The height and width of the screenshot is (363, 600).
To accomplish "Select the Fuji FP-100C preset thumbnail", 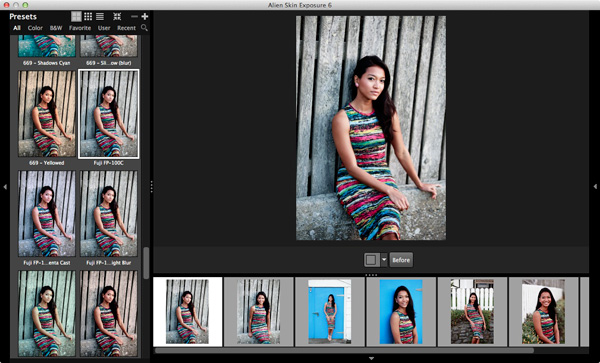I will tap(109, 114).
